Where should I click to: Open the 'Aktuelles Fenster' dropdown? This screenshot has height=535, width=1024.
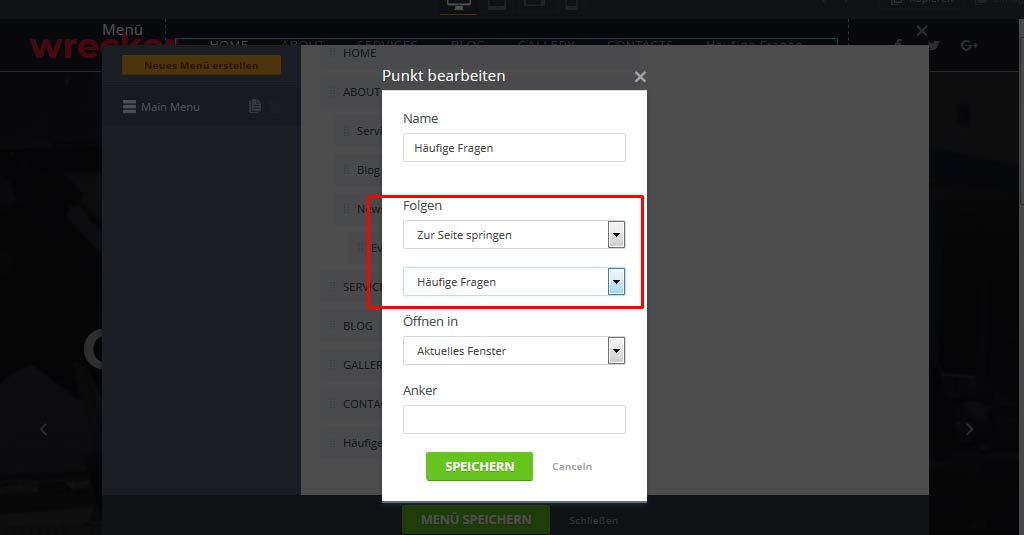[514, 351]
